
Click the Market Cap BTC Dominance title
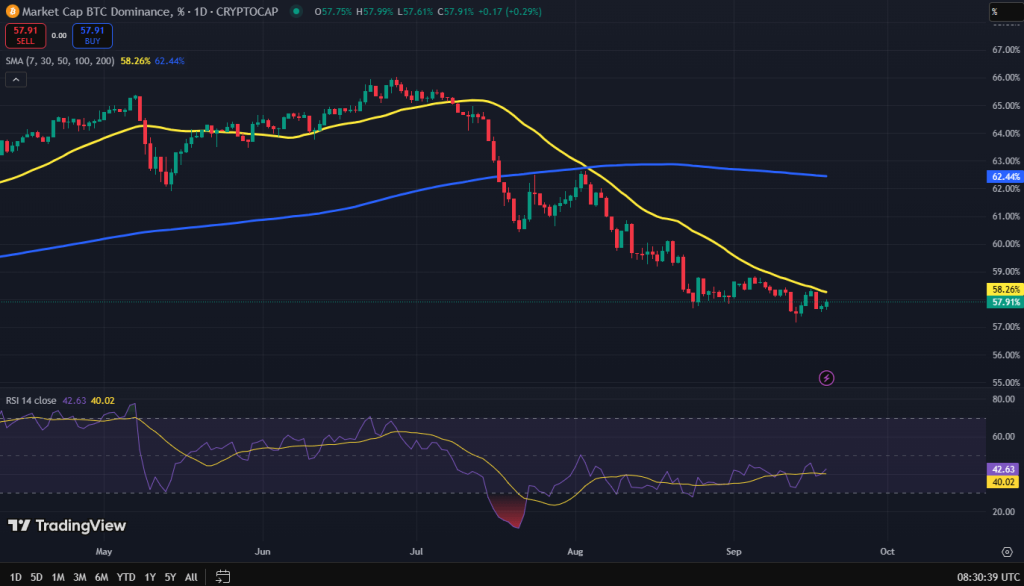pyautogui.click(x=150, y=11)
